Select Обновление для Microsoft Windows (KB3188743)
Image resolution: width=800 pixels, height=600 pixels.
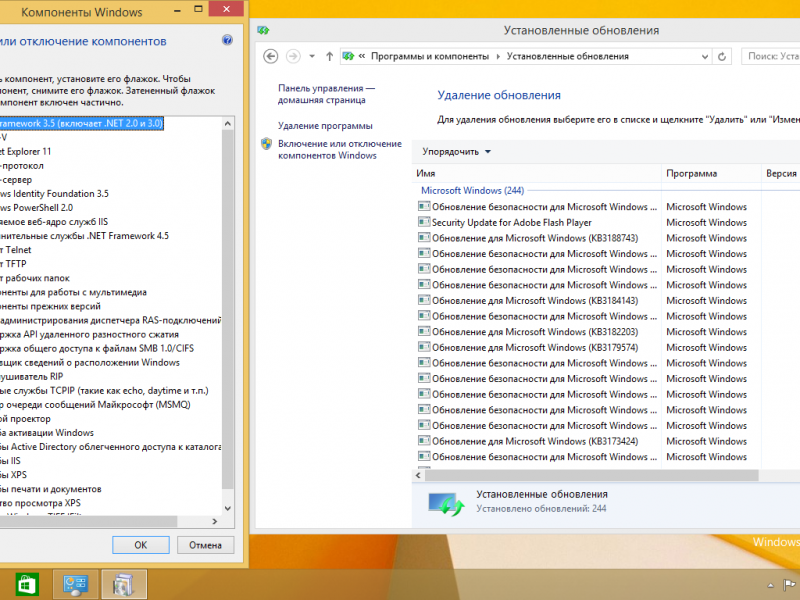click(535, 238)
